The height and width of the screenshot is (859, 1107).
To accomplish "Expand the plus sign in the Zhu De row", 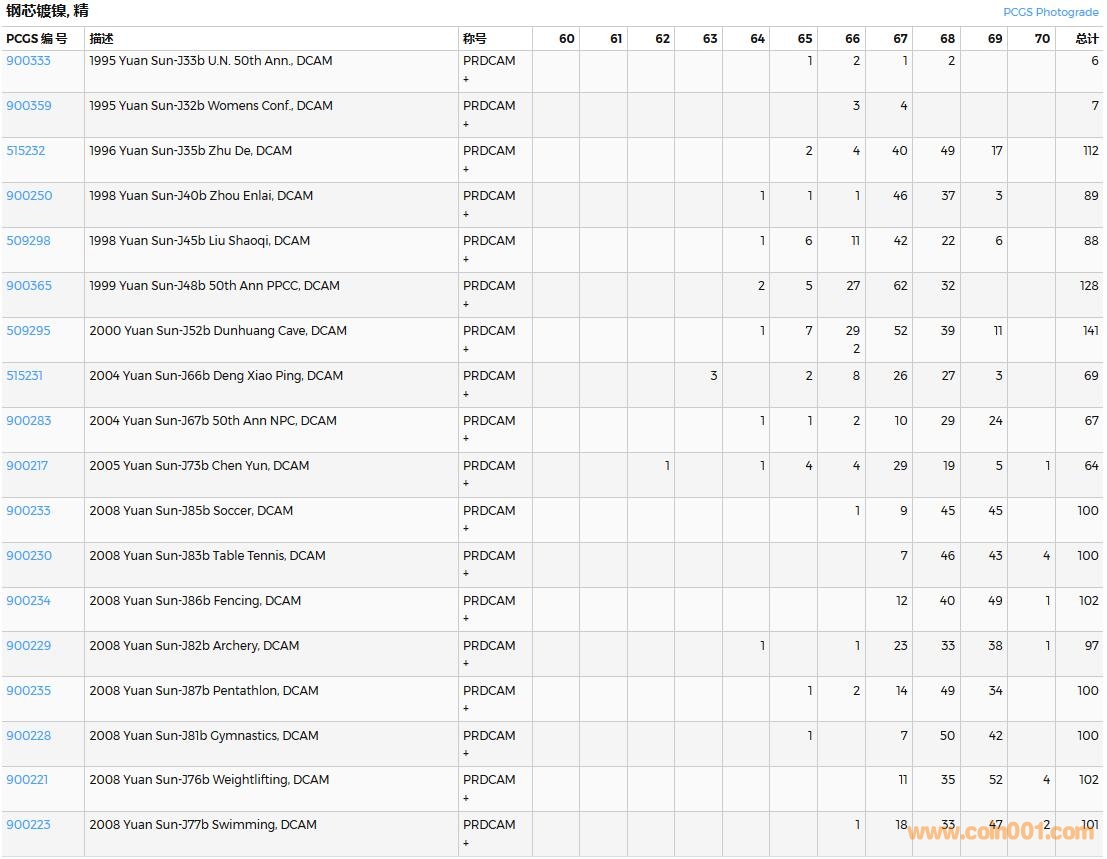I will coord(466,169).
